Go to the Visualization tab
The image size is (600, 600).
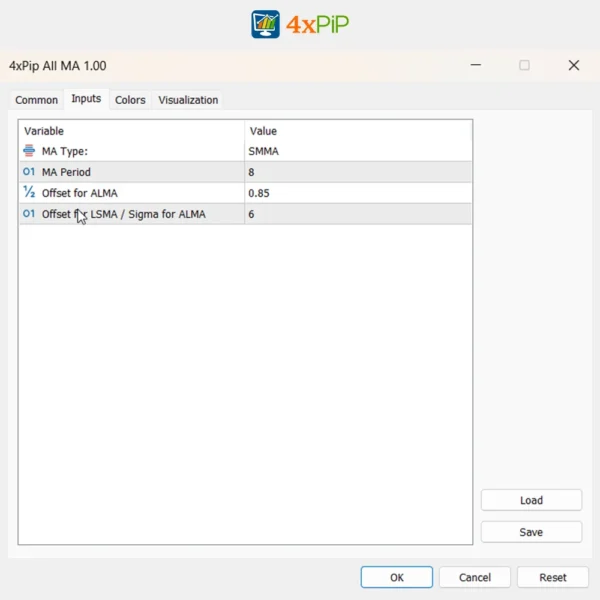(x=188, y=100)
